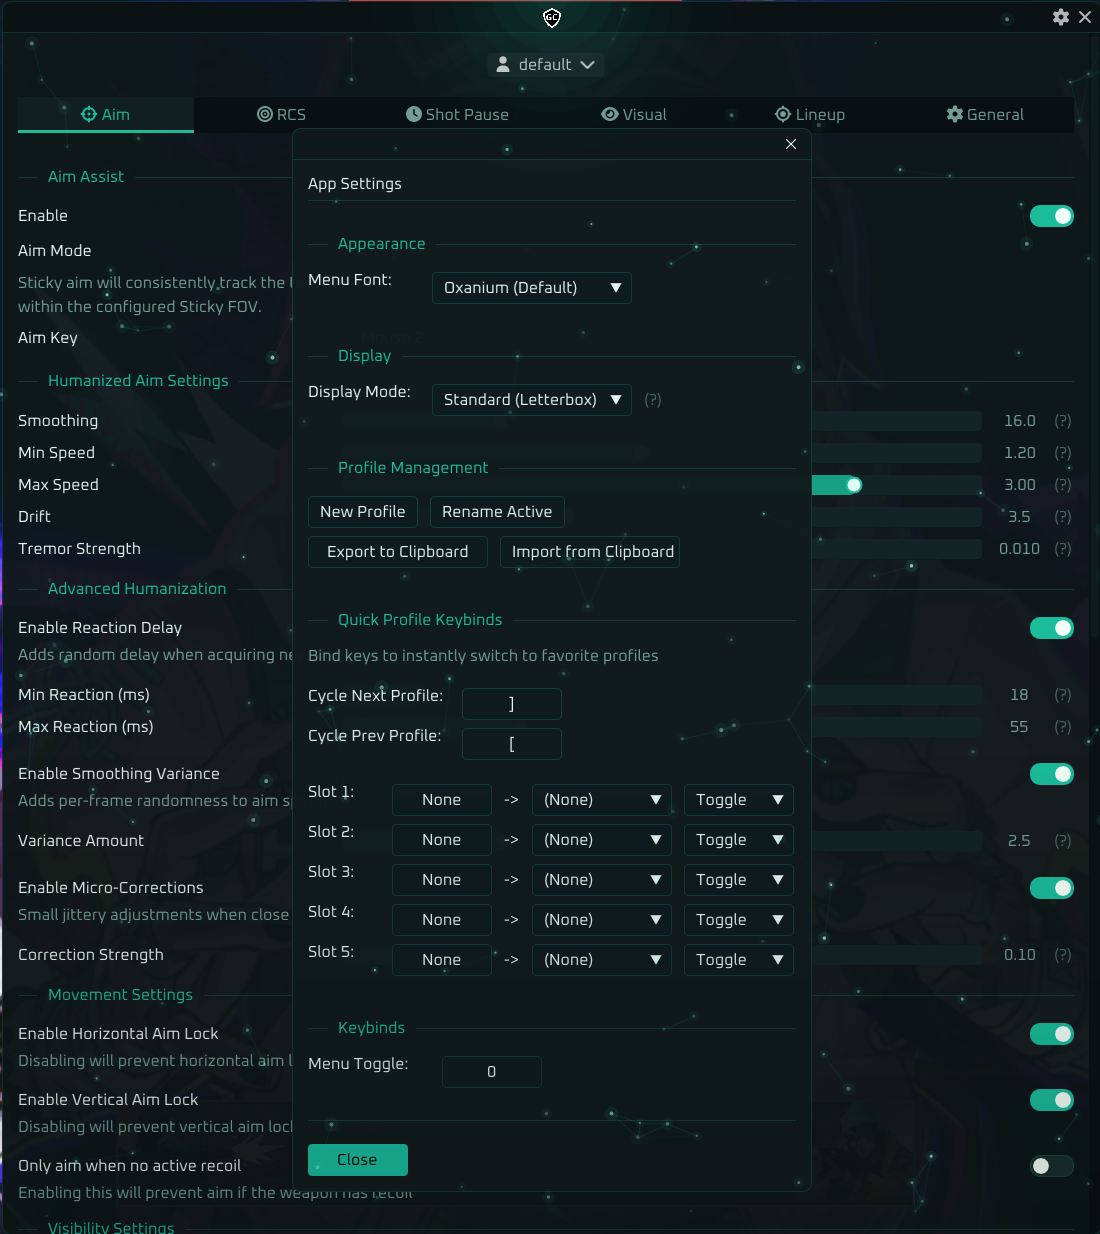1100x1234 pixels.
Task: Enable Only aim when no active recoil
Action: tap(1052, 1166)
